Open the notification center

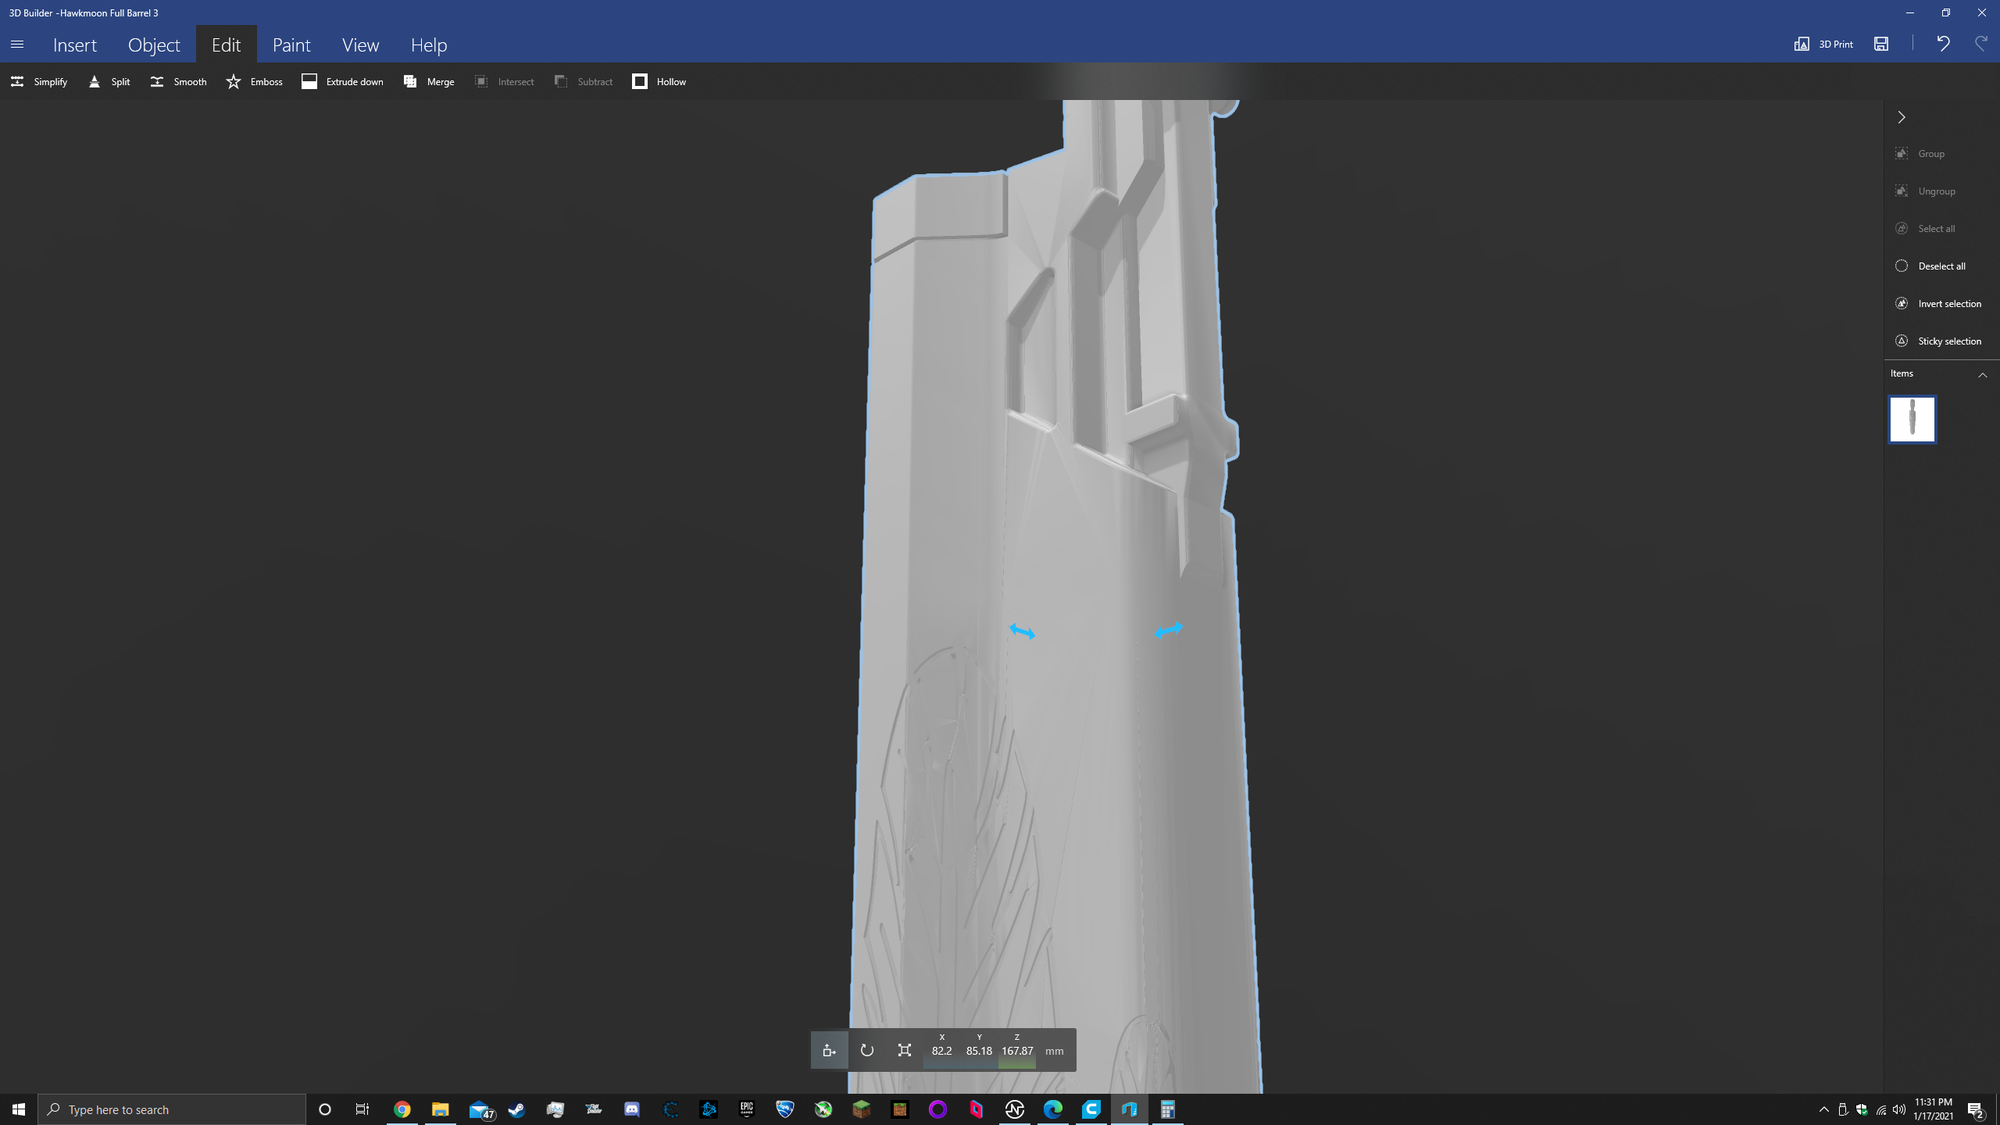pos(1976,1109)
